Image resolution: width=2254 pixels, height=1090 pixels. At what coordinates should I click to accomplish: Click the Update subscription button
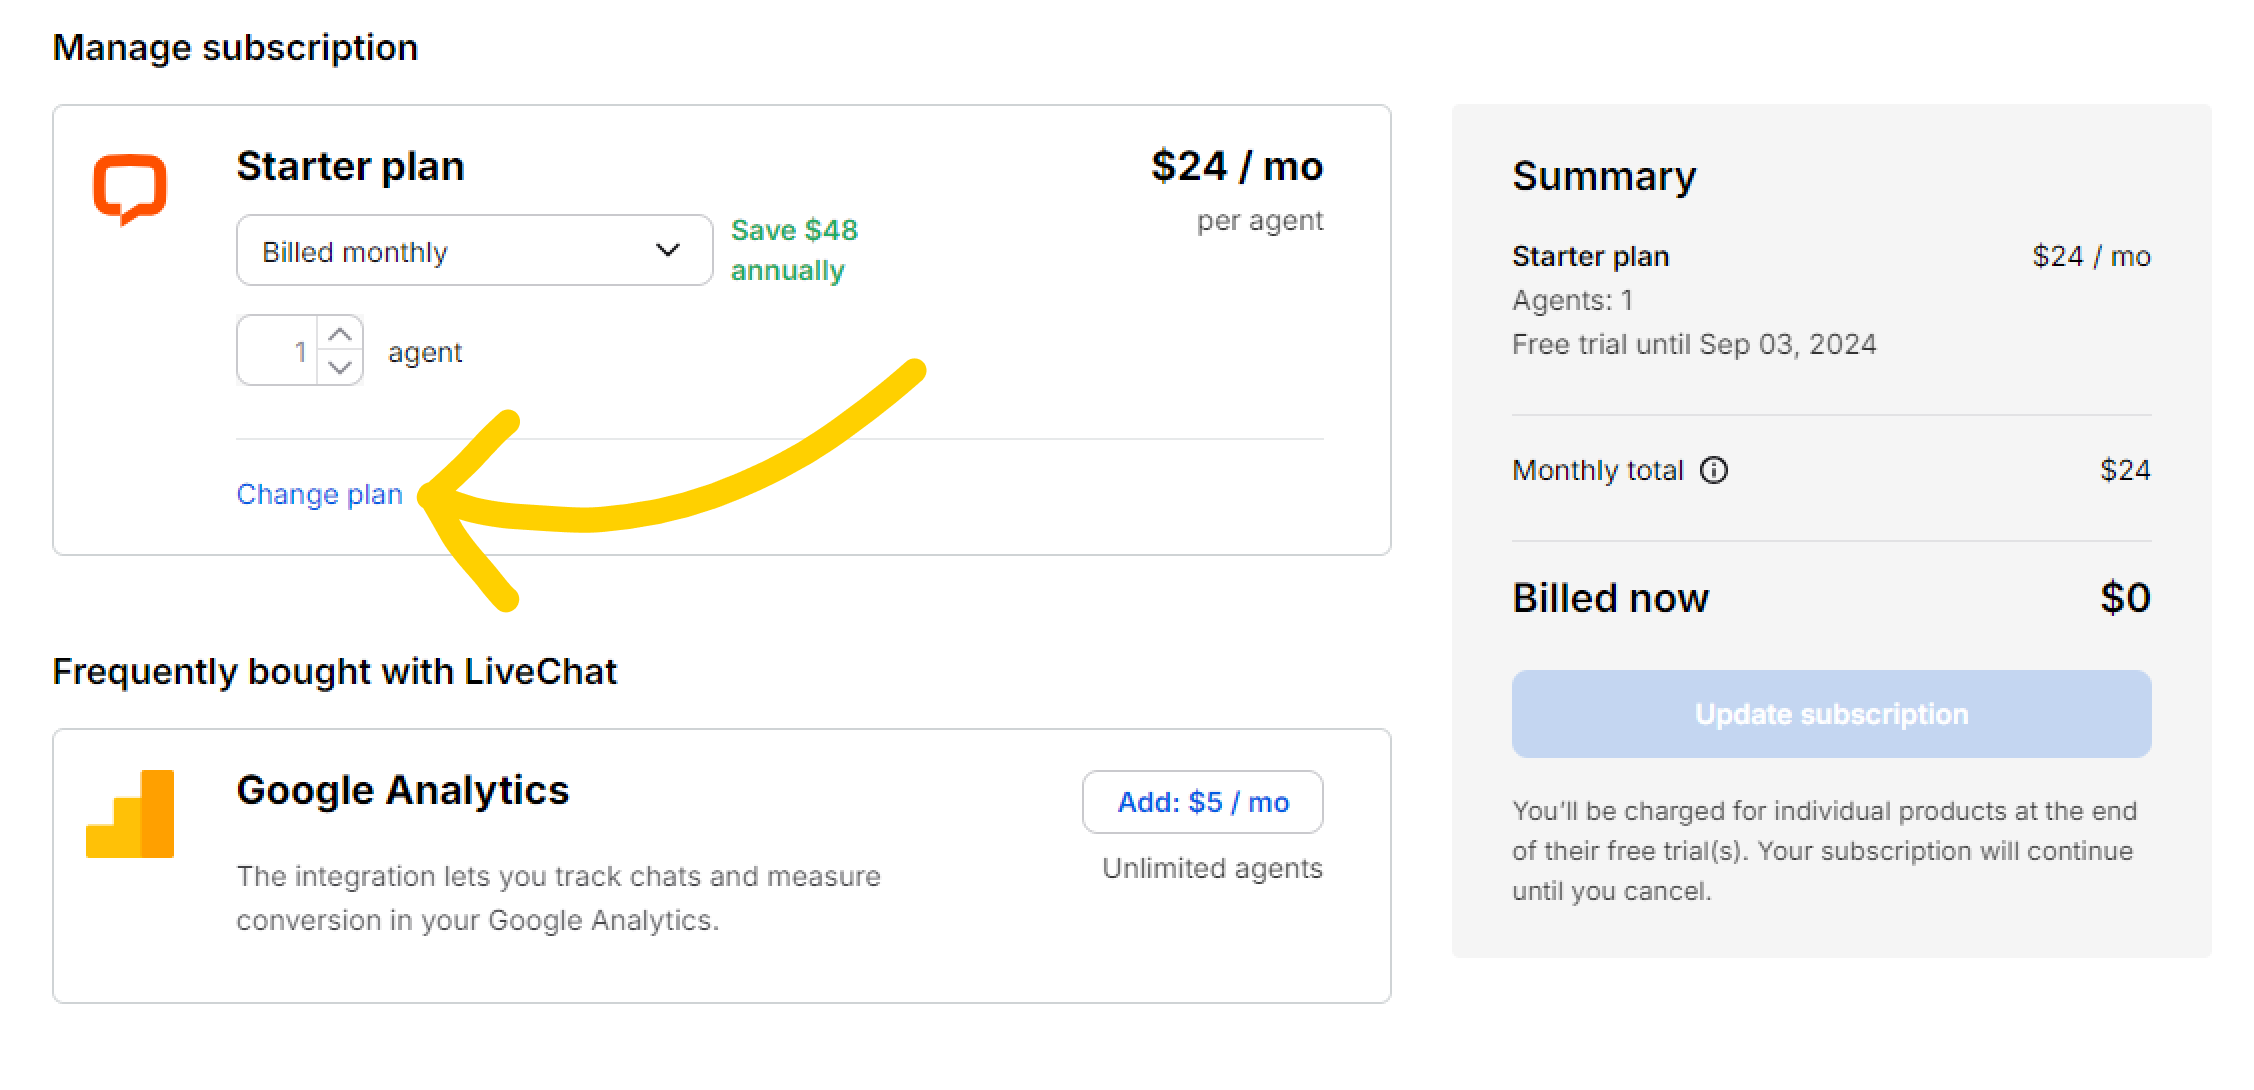tap(1831, 714)
